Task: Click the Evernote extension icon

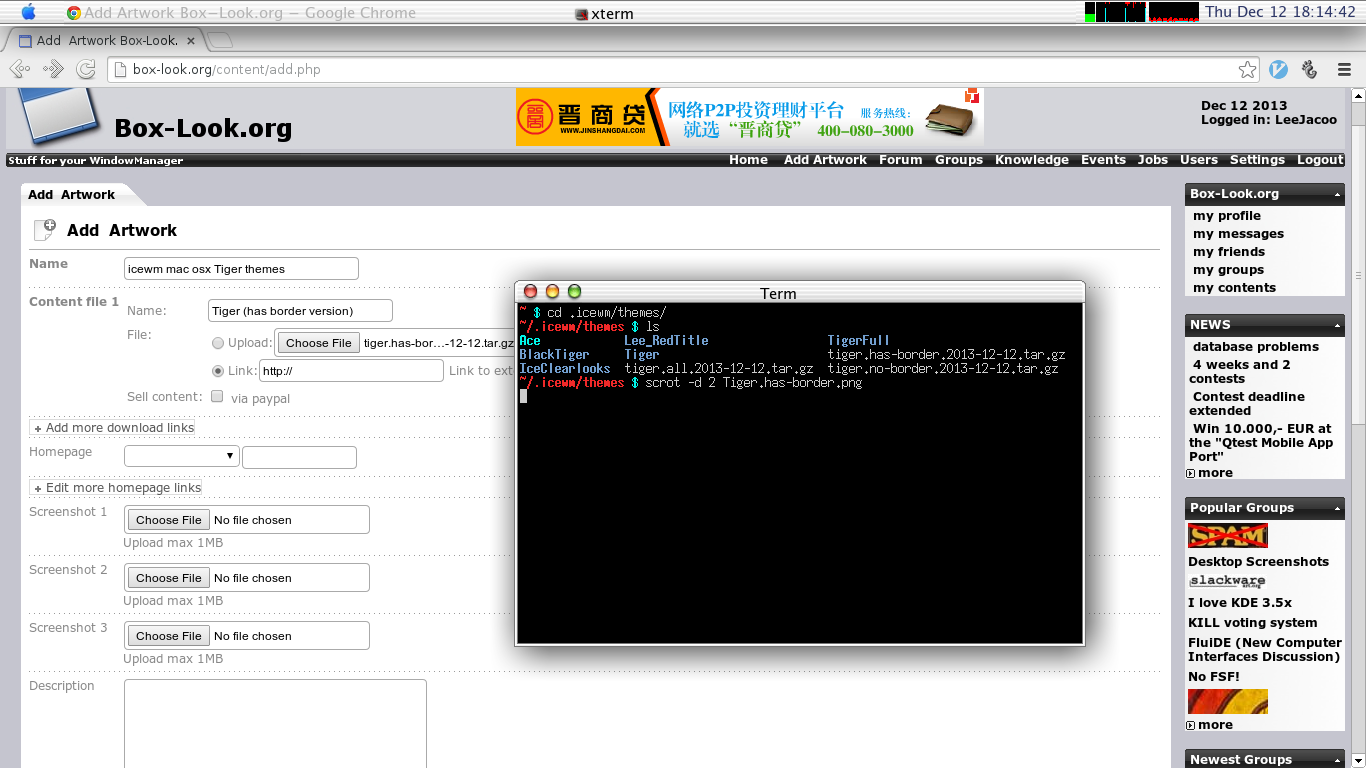Action: click(x=1310, y=69)
